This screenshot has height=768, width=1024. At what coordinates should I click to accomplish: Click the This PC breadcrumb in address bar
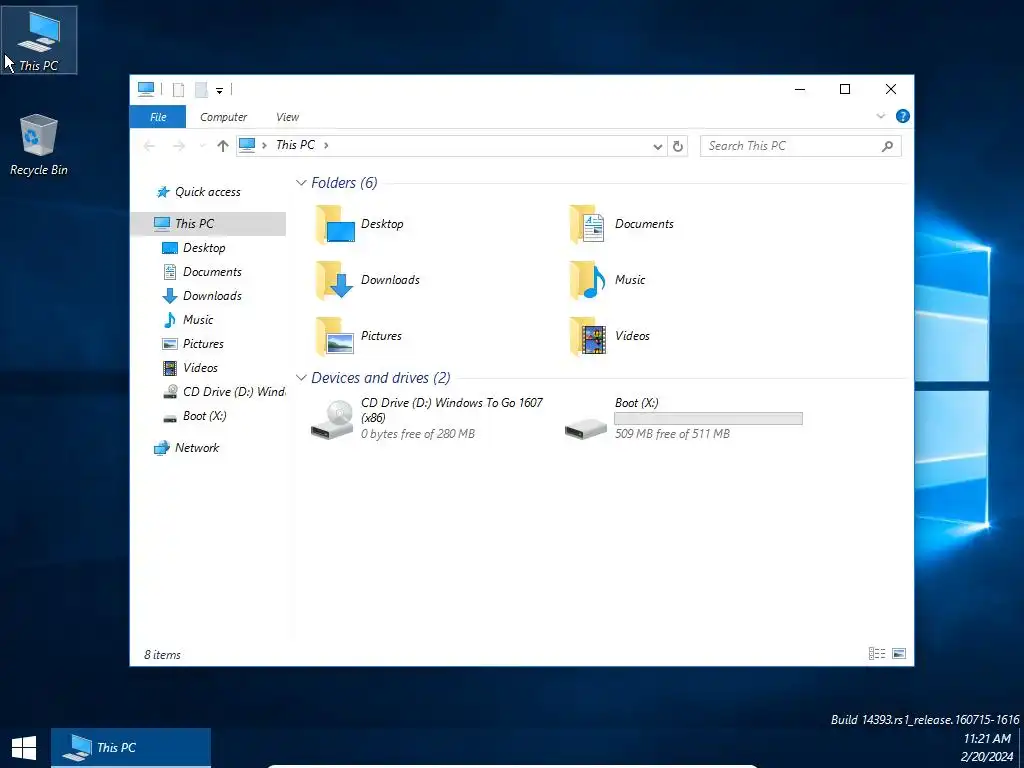click(x=295, y=145)
